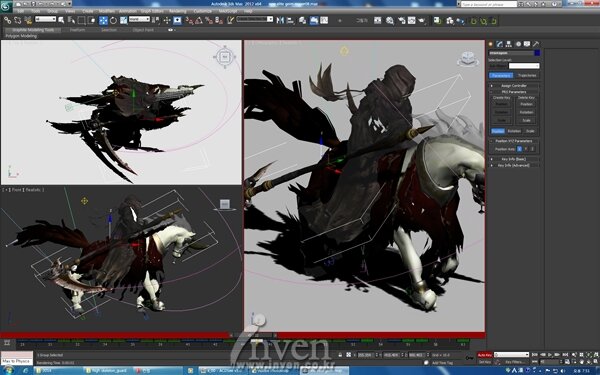Open the Animation menu
The width and height of the screenshot is (600, 375).
127,11
